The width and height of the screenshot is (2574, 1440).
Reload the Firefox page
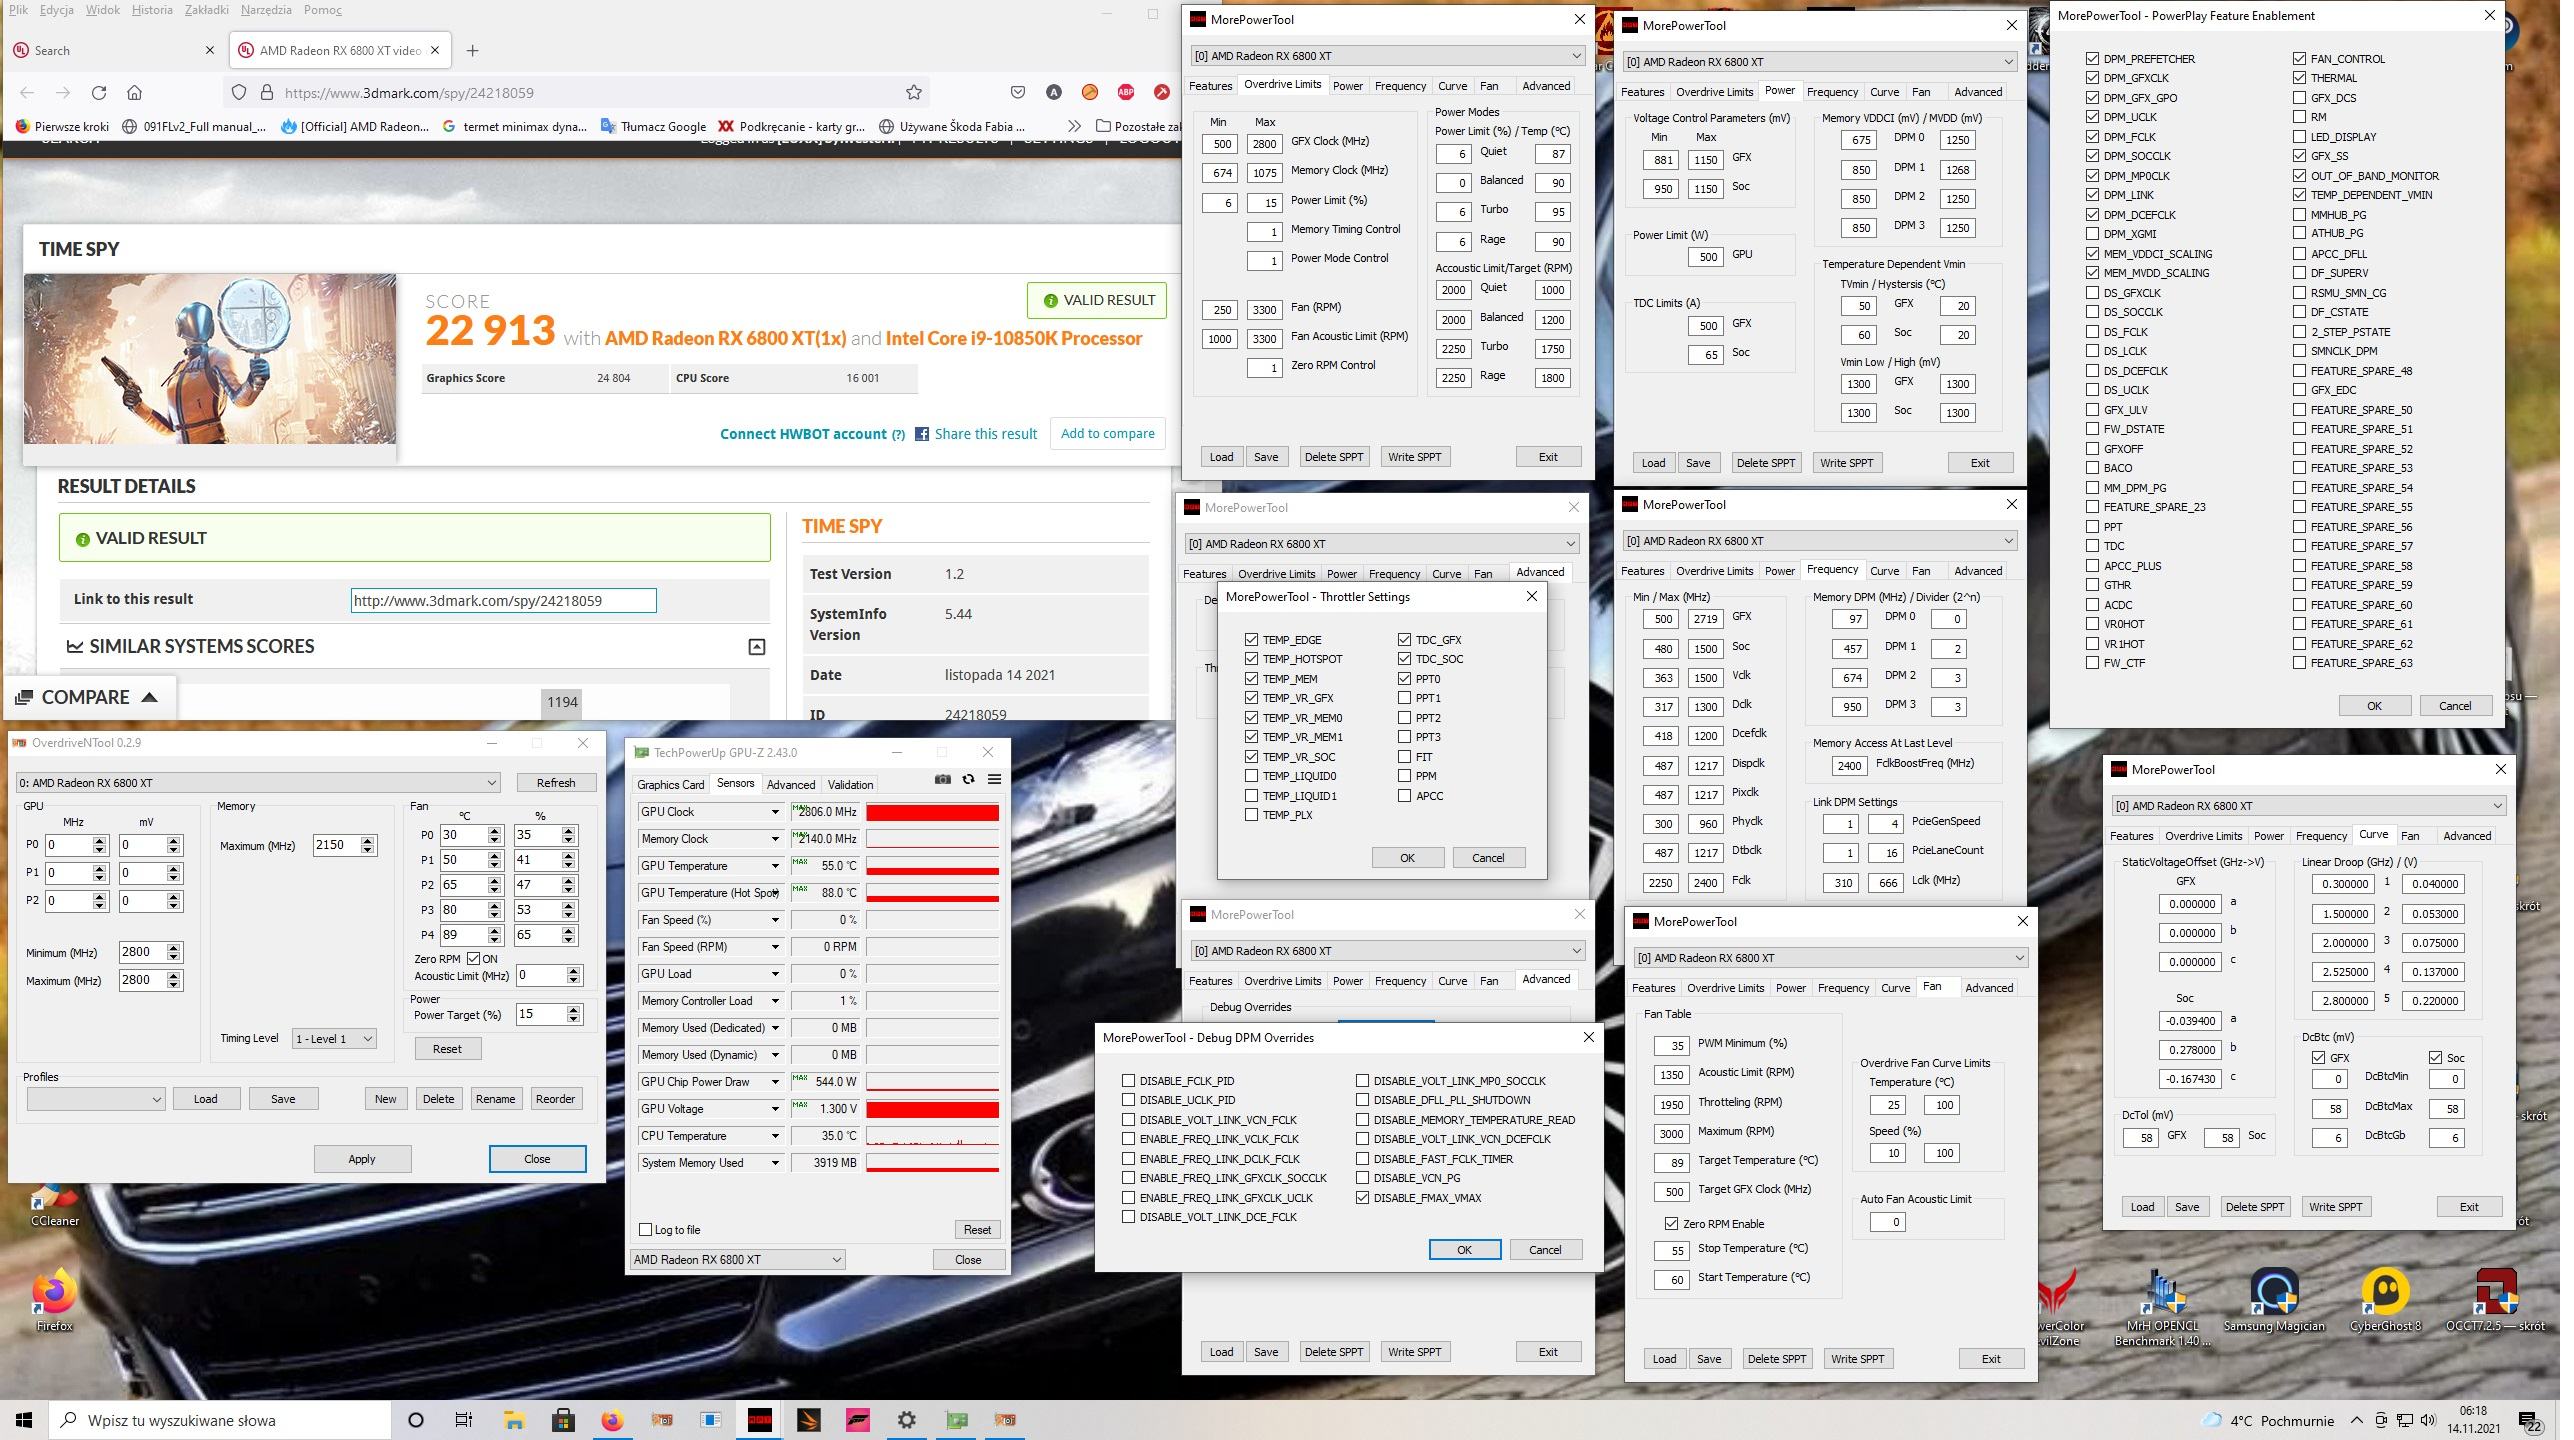(x=99, y=93)
